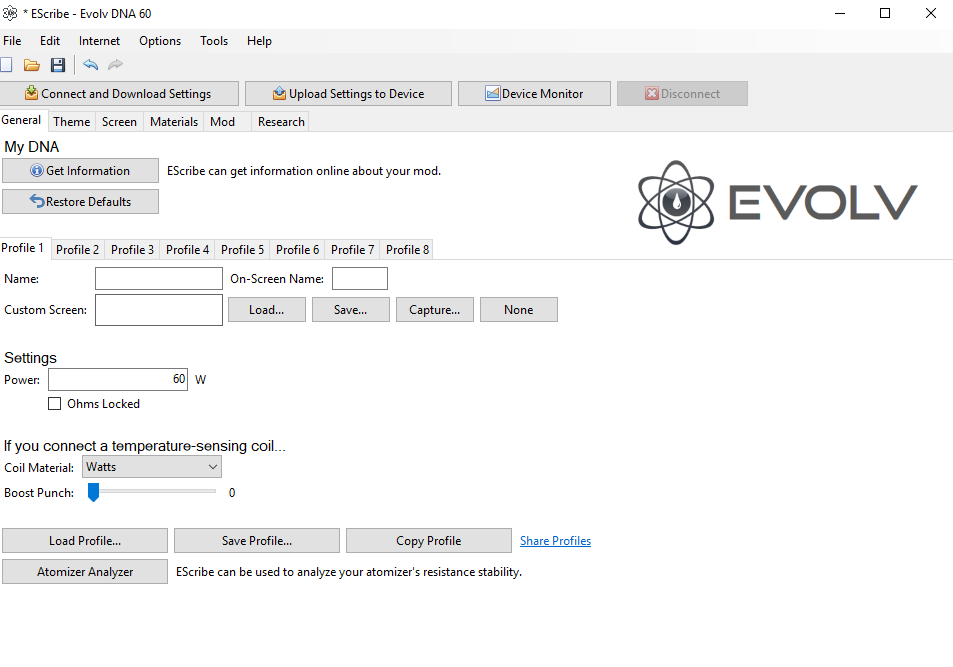Select the Profile 3 tab
The height and width of the screenshot is (667, 953).
[132, 250]
